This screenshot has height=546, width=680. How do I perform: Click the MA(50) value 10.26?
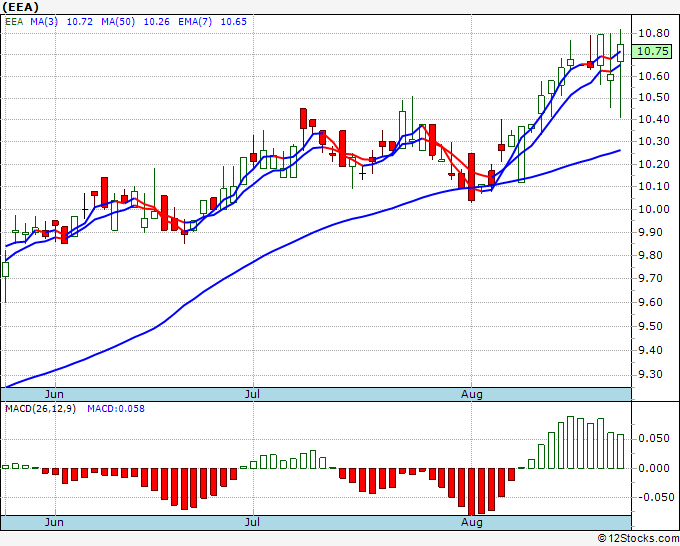tap(157, 22)
